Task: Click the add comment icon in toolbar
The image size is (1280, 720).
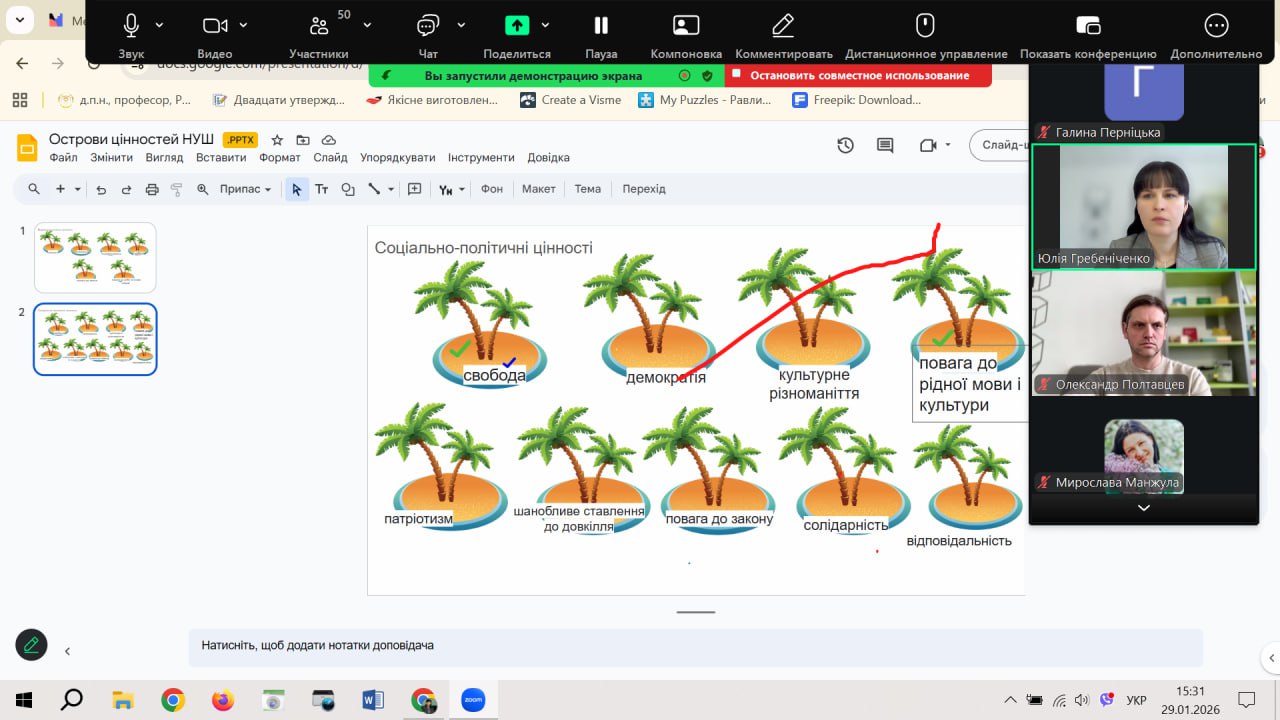Action: pyautogui.click(x=415, y=189)
